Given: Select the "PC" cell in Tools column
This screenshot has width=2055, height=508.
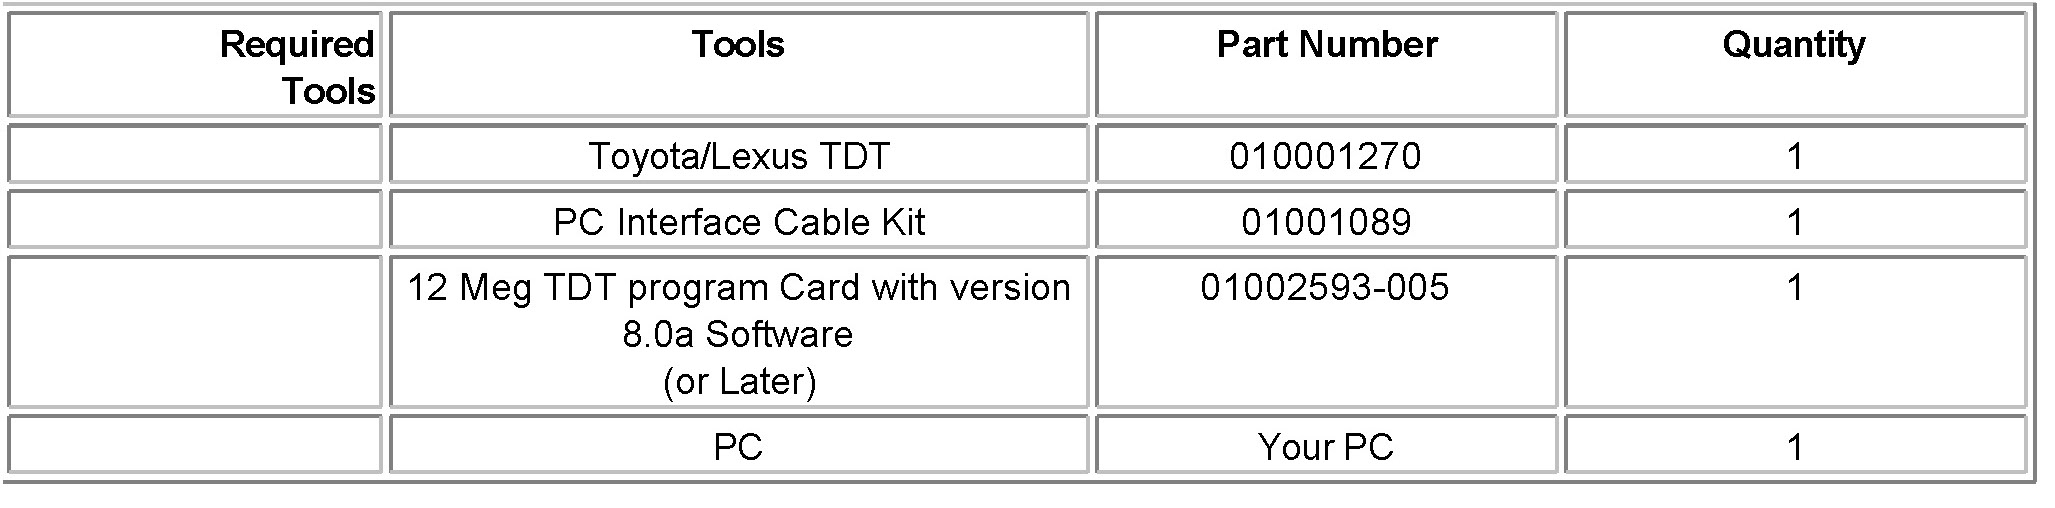Looking at the screenshot, I should pyautogui.click(x=738, y=446).
